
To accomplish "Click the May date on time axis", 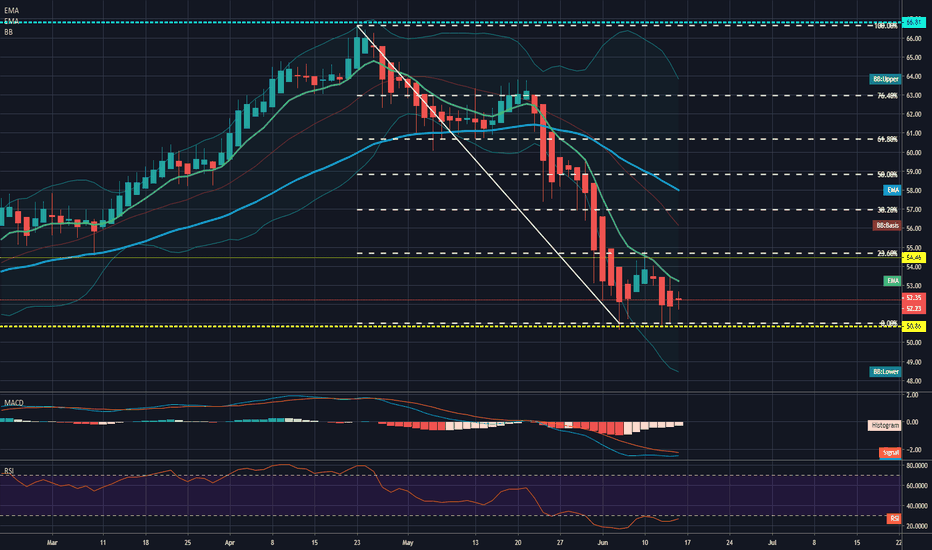I will click(x=407, y=542).
